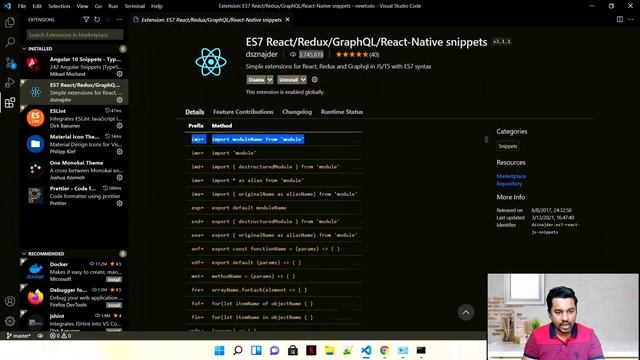Open Netflix app from taskbar

(311, 350)
